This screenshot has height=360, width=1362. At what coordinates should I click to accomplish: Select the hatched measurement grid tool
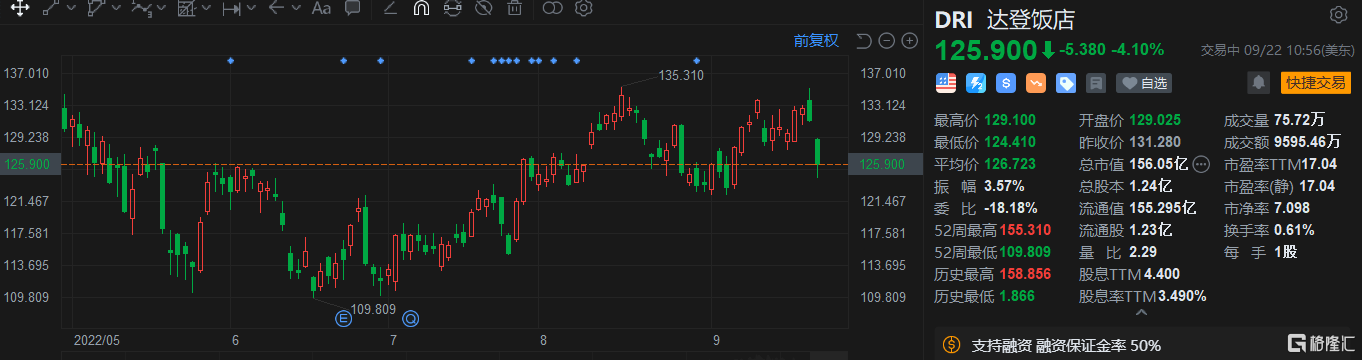(186, 9)
